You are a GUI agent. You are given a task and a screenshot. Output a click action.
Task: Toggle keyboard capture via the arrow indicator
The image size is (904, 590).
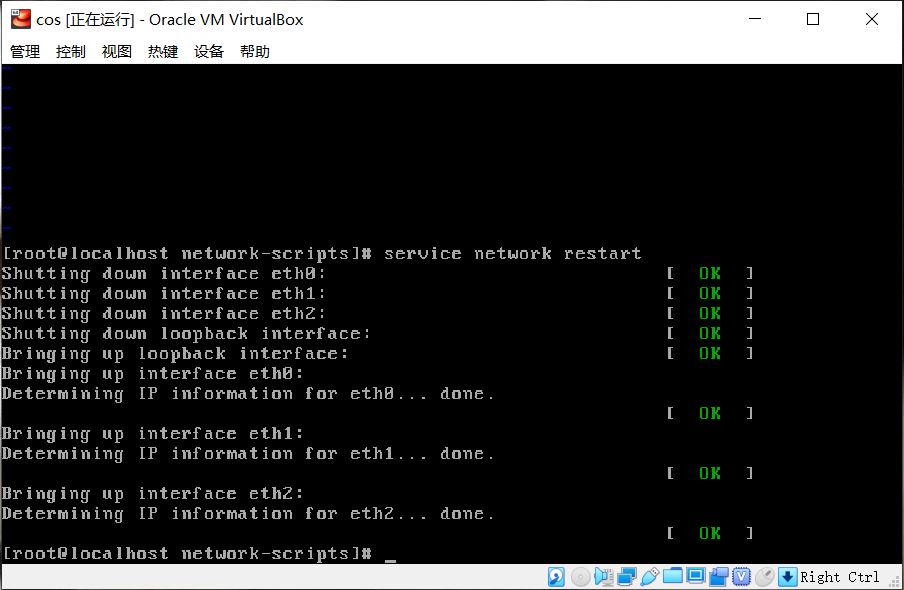point(786,577)
